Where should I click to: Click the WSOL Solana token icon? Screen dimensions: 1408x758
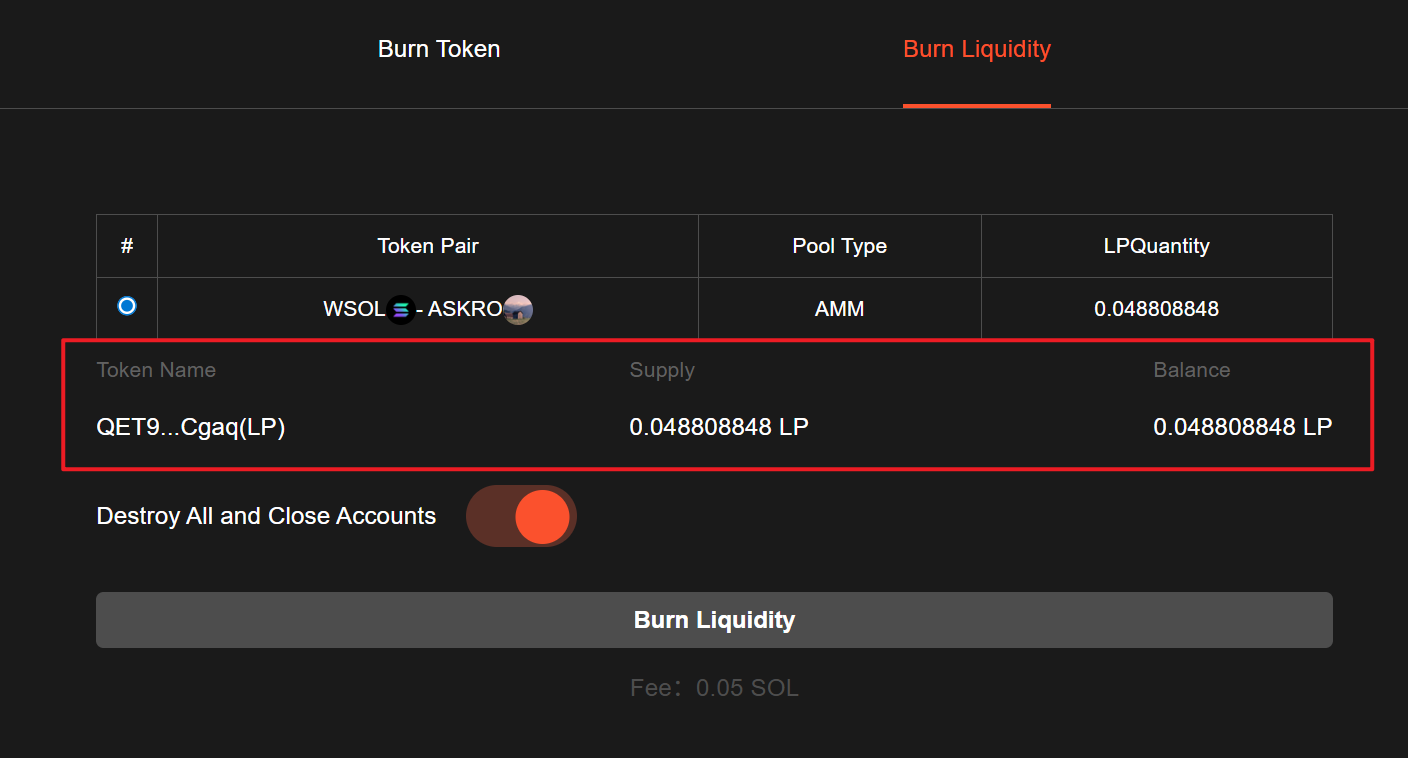tap(401, 310)
